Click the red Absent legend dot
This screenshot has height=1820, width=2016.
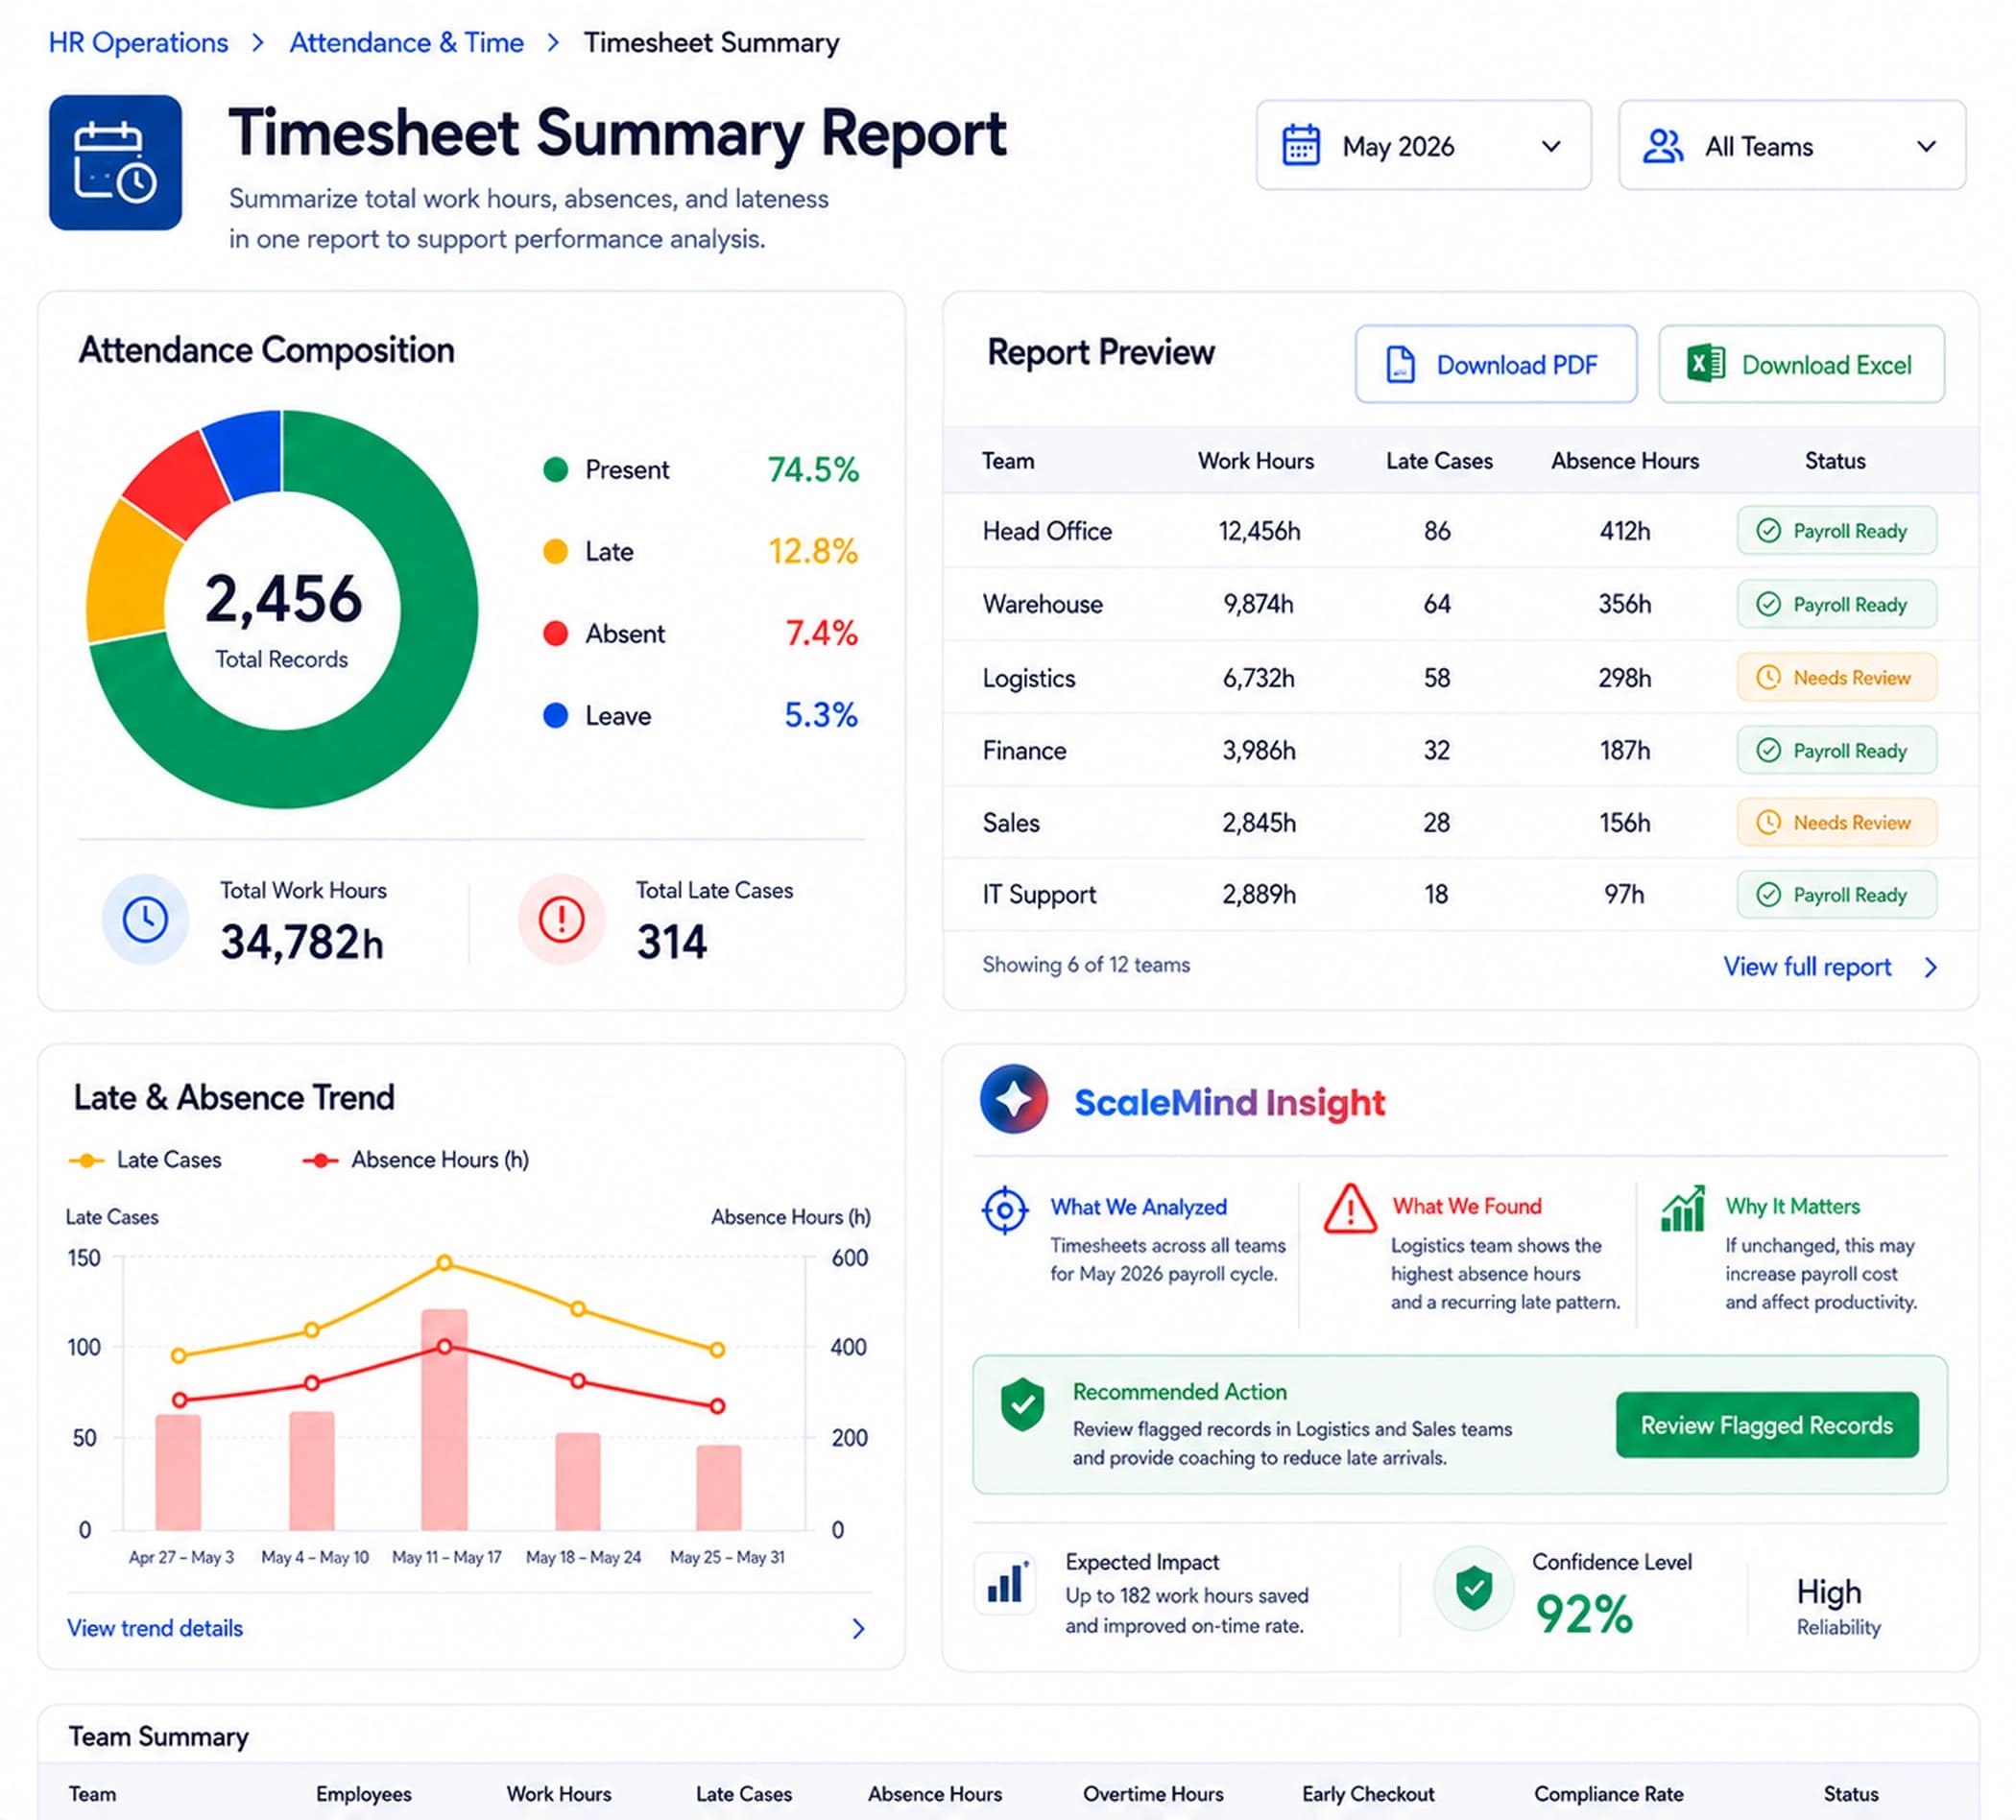(x=555, y=634)
